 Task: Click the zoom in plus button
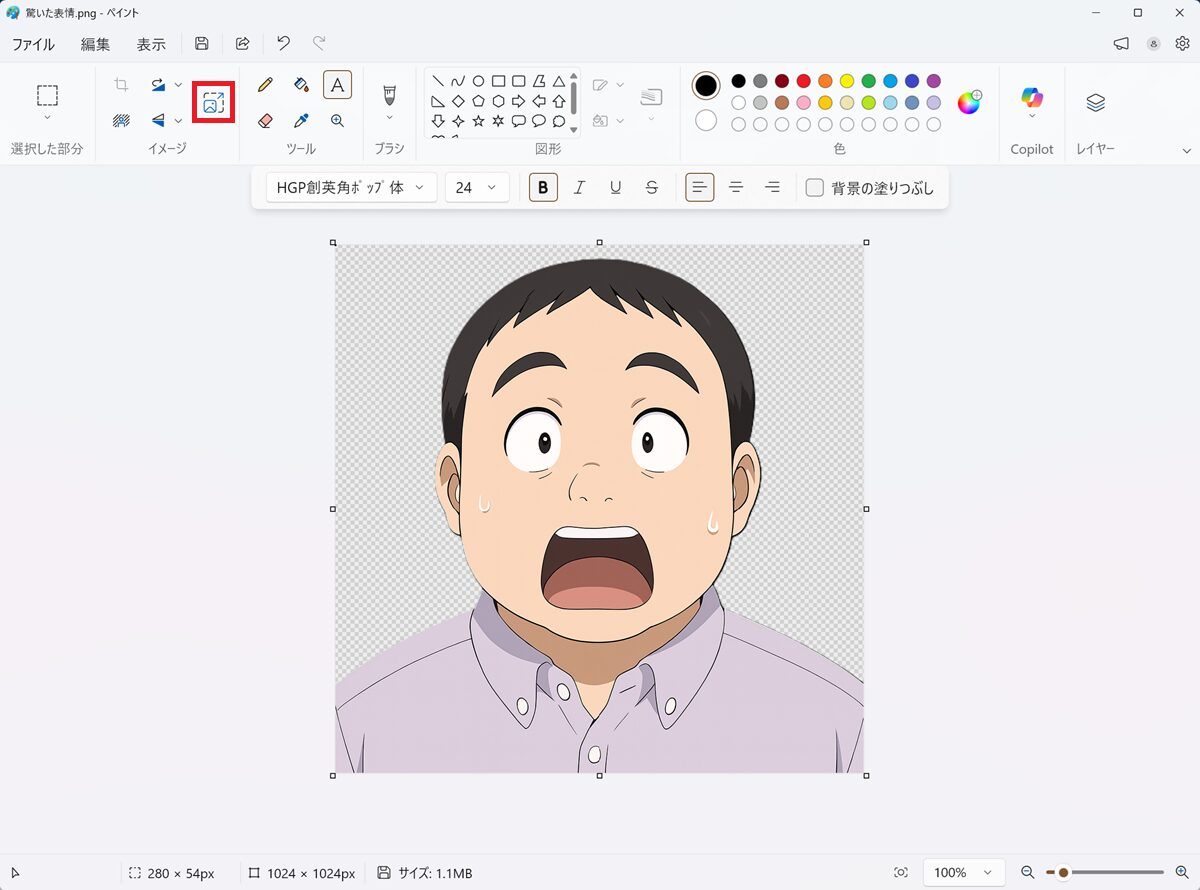pos(1182,873)
